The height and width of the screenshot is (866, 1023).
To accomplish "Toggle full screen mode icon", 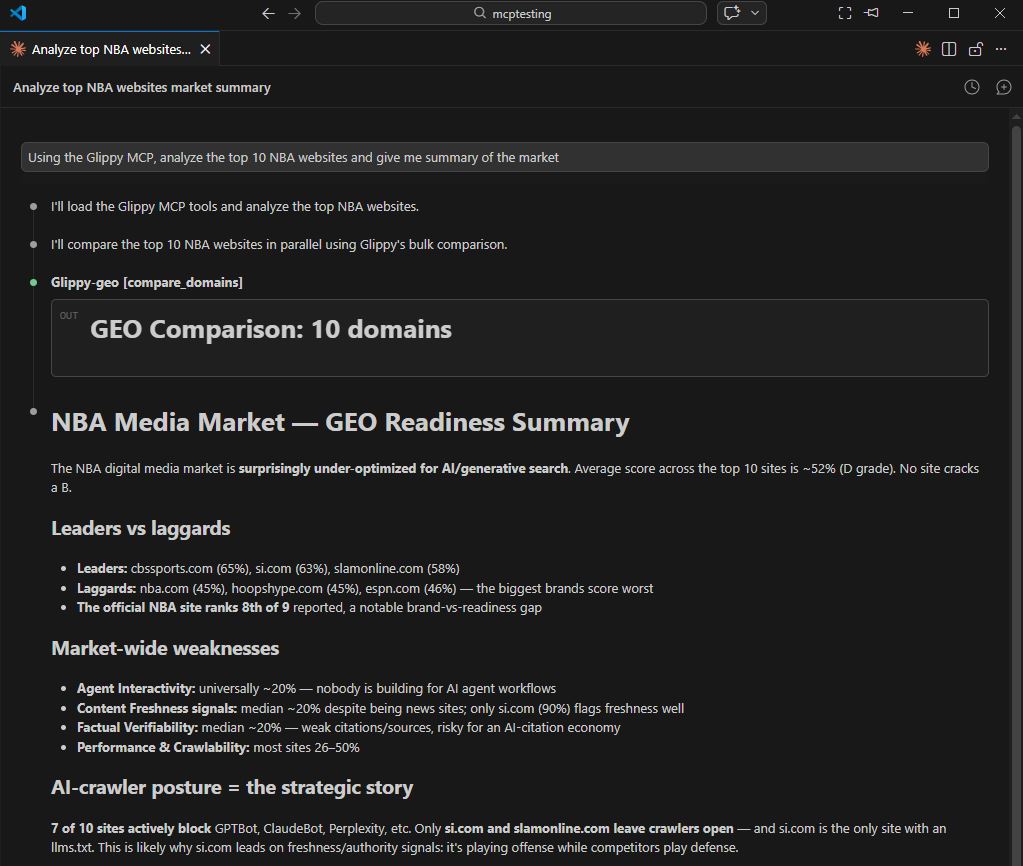I will pos(845,13).
